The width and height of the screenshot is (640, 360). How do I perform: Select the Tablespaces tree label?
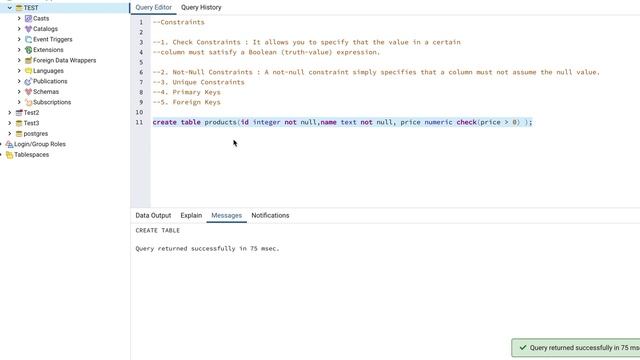(x=31, y=155)
